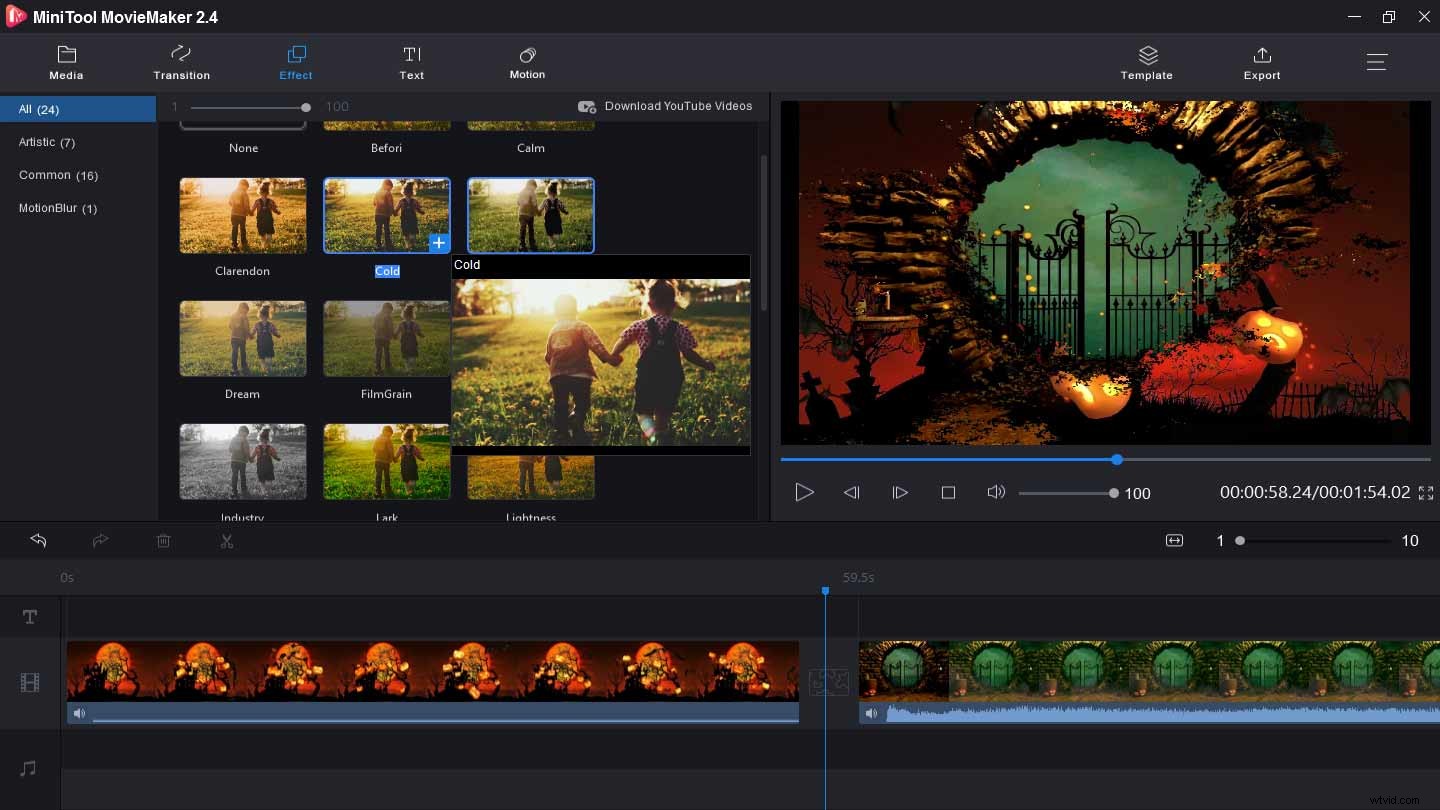Apply the Cold effect thumbnail
The image size is (1440, 810).
pos(387,215)
